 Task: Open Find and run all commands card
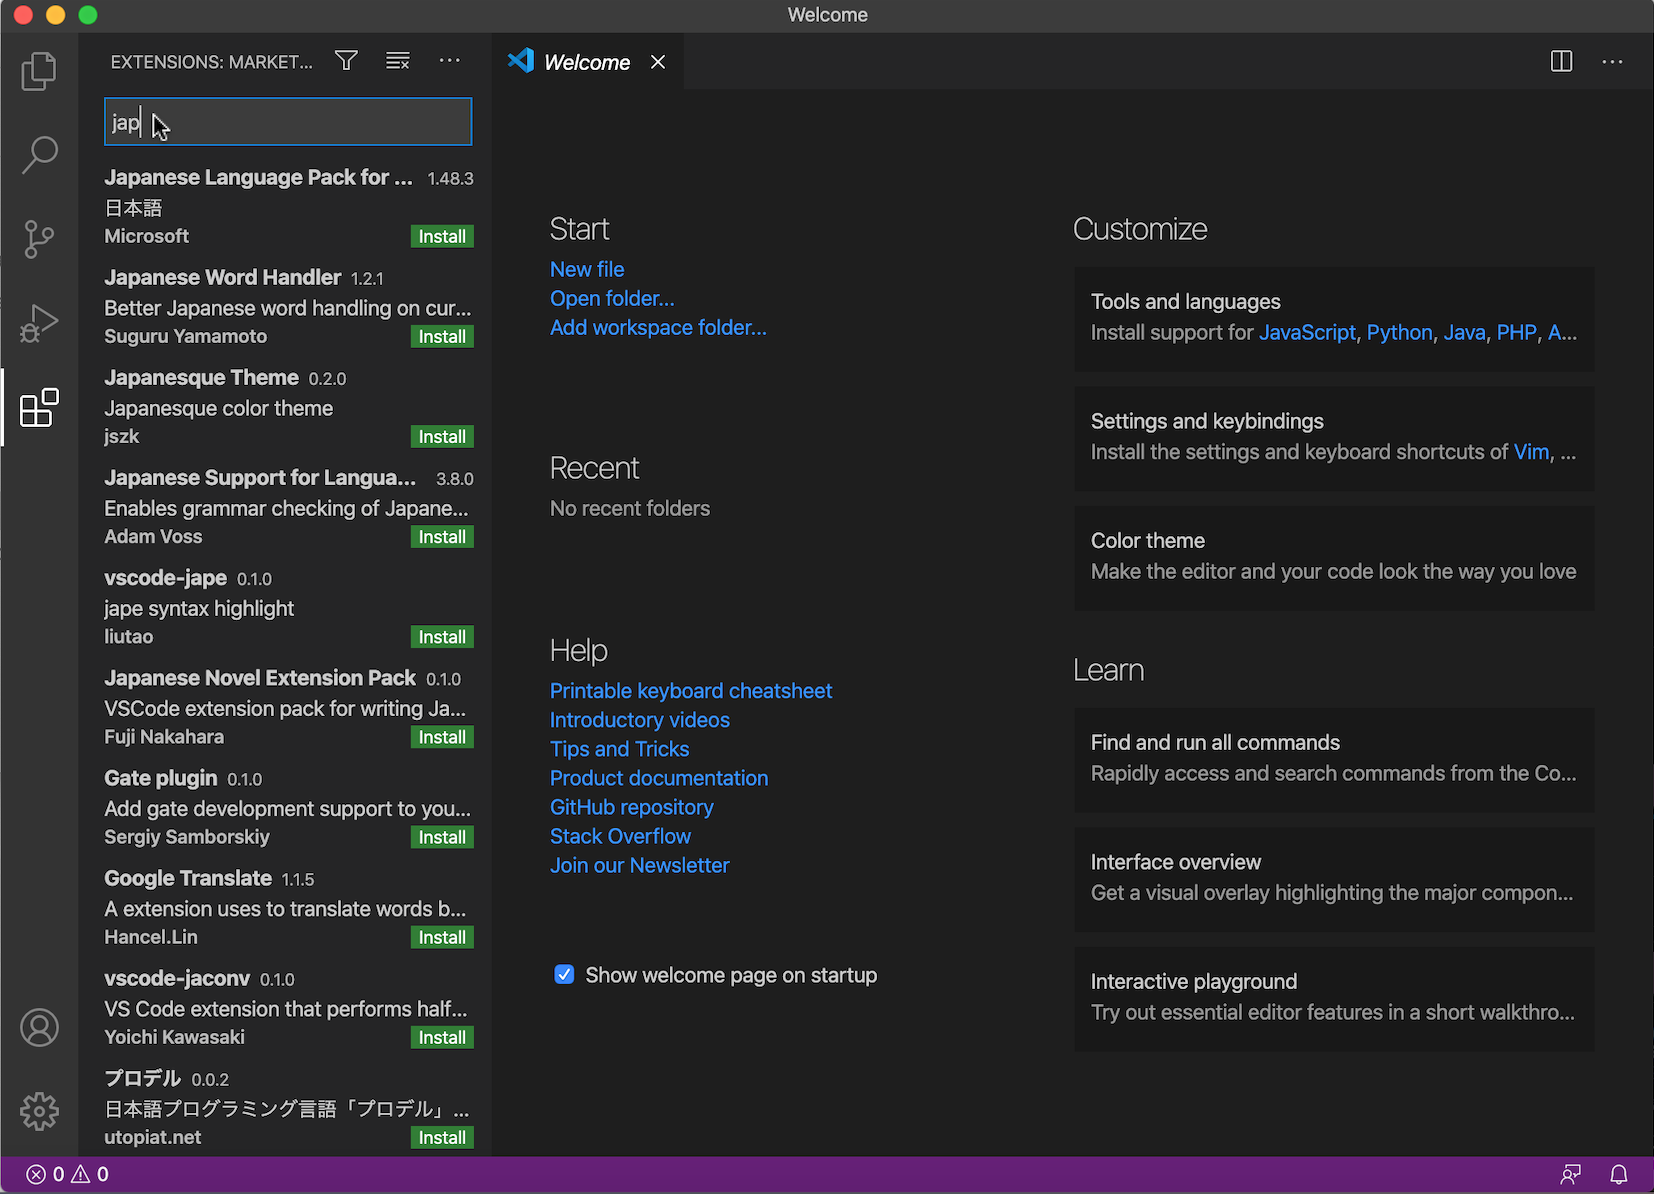coord(1334,759)
